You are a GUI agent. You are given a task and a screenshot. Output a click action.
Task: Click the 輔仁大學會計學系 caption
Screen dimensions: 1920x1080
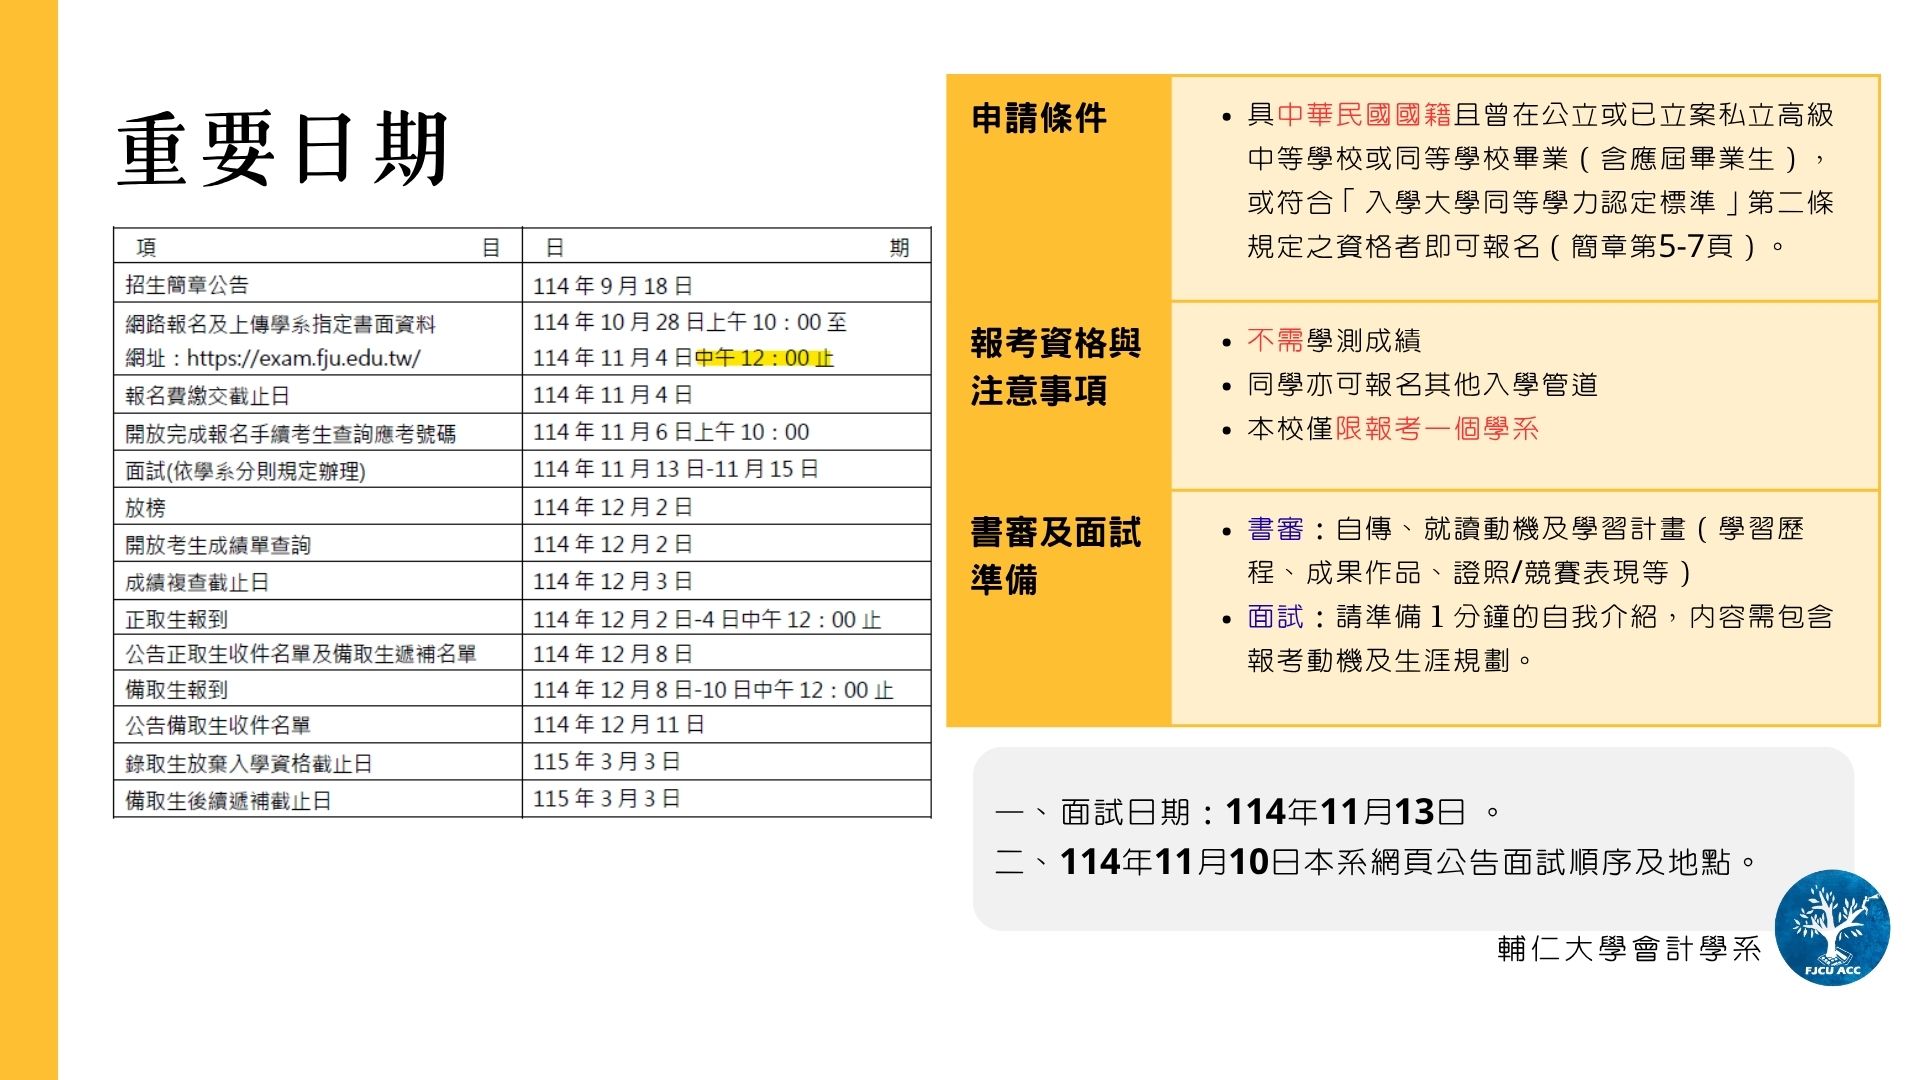coord(1629,949)
